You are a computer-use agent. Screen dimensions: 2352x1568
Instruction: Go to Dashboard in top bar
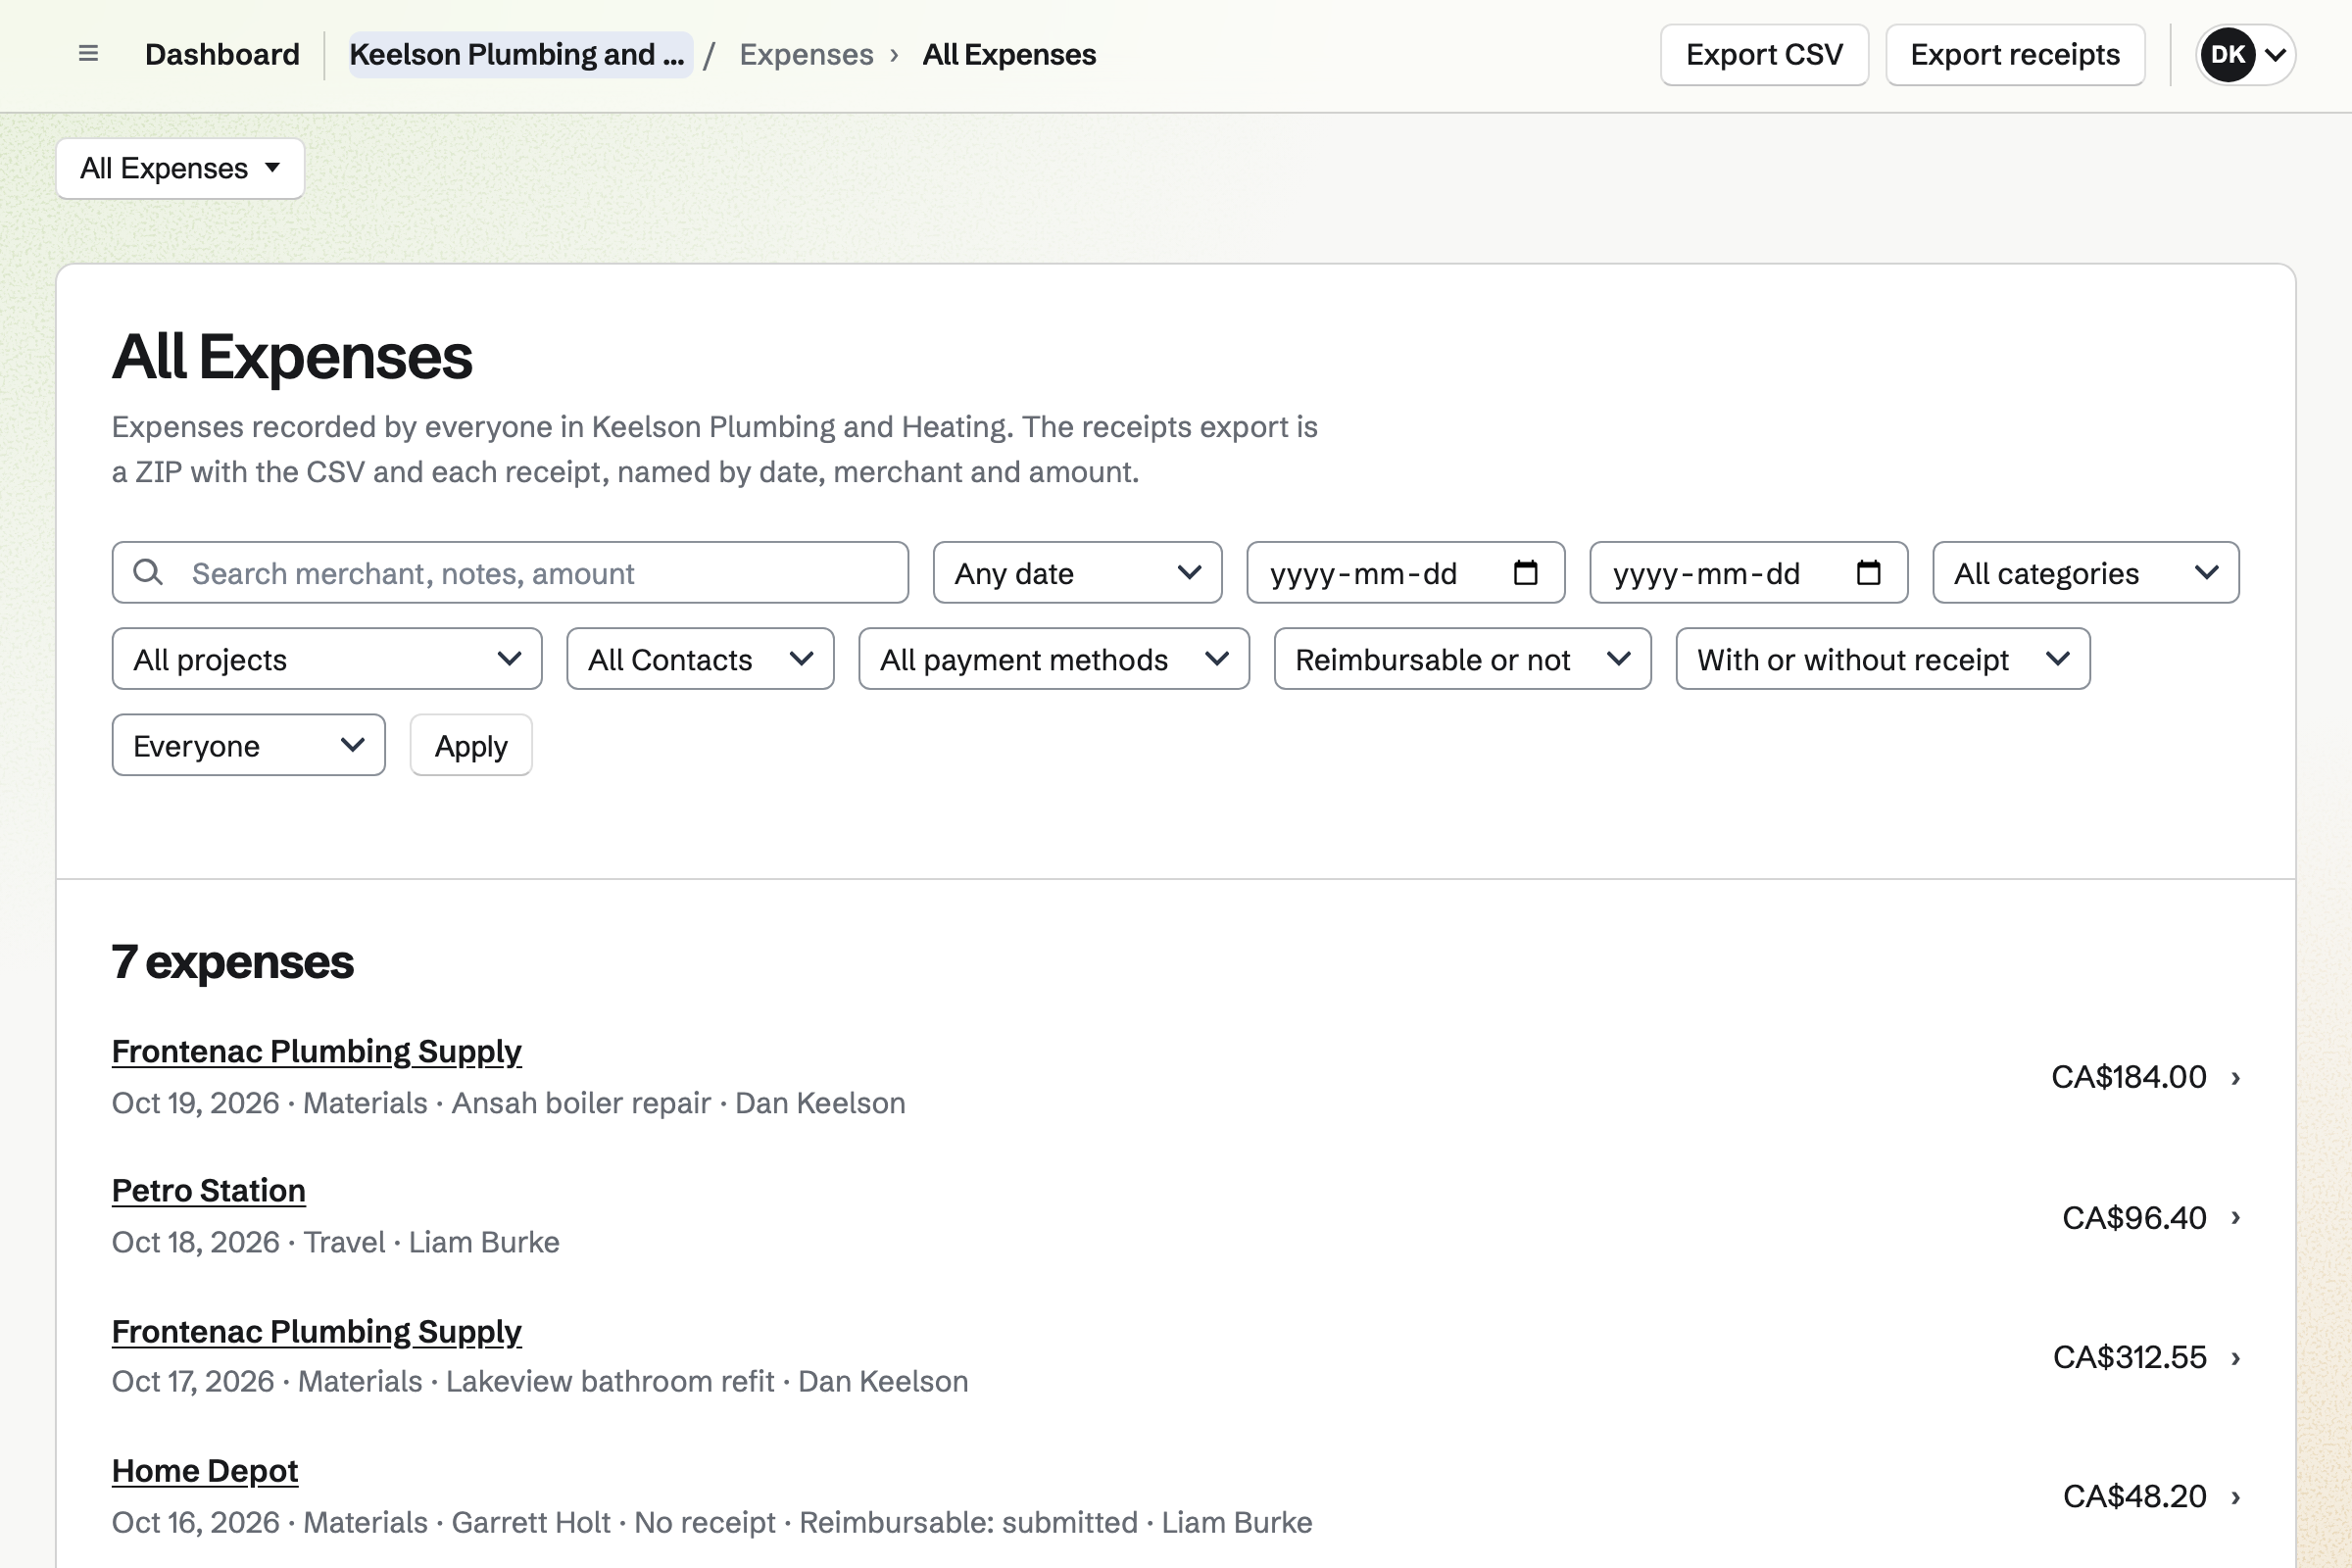222,54
